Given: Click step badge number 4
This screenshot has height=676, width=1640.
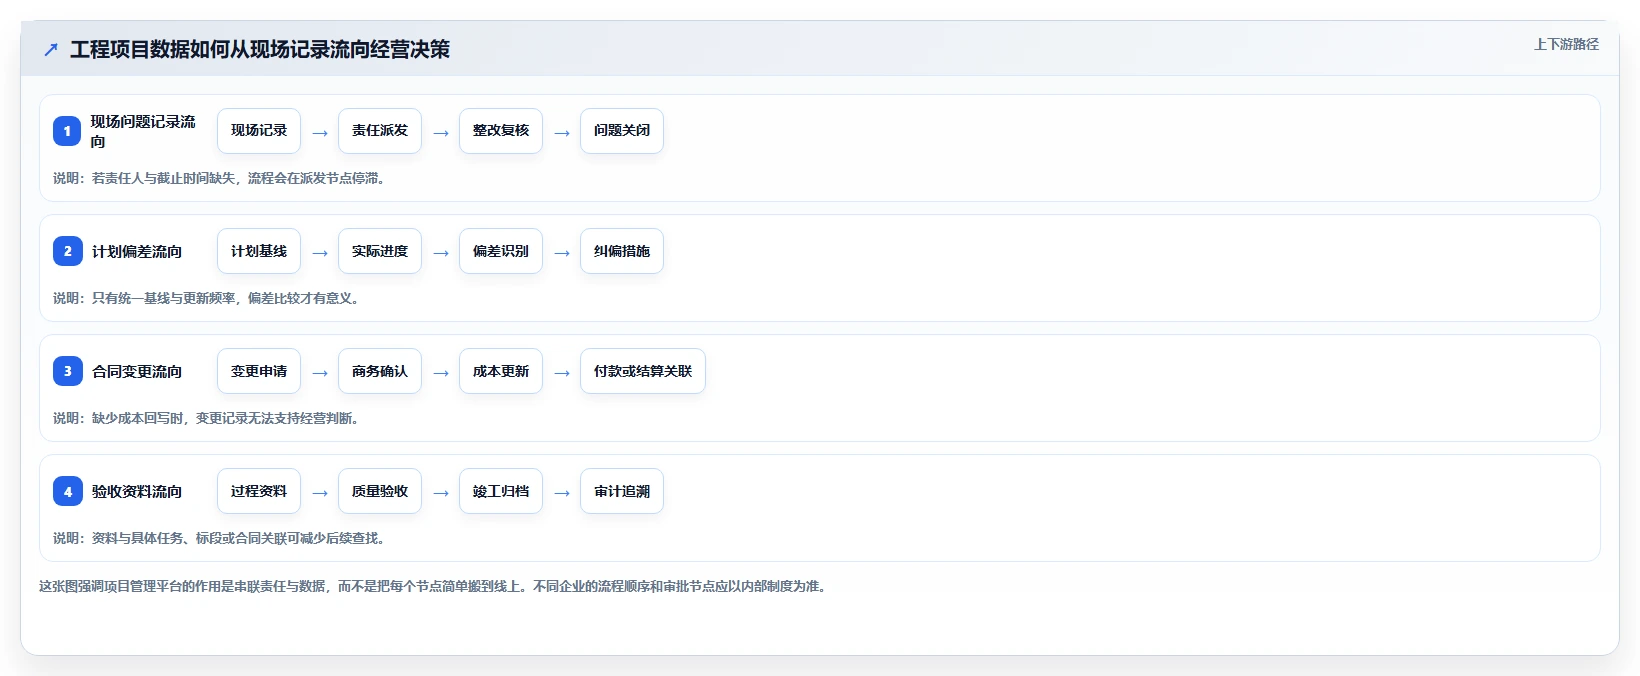Looking at the screenshot, I should pos(67,491).
